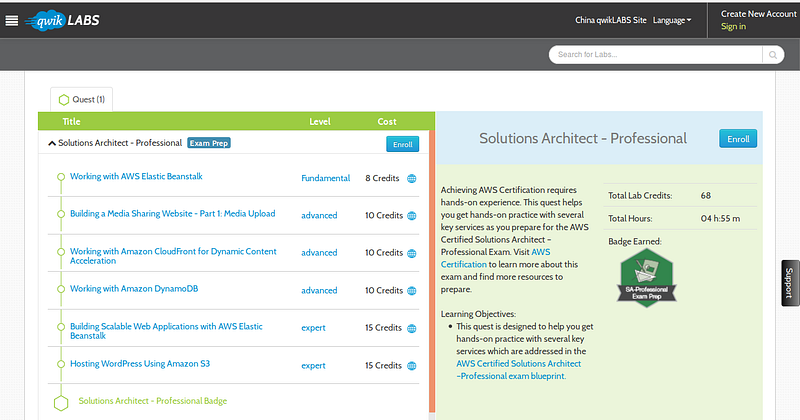Open the Support side tab
Image resolution: width=800 pixels, height=420 pixels.
pyautogui.click(x=790, y=283)
